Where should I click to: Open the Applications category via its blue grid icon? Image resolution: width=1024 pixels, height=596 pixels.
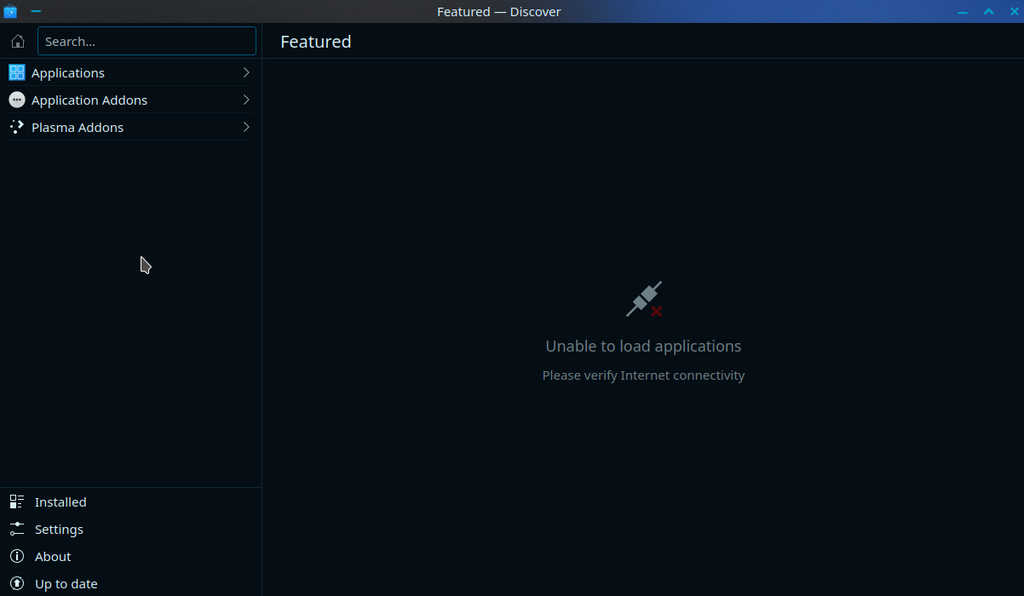(x=17, y=72)
